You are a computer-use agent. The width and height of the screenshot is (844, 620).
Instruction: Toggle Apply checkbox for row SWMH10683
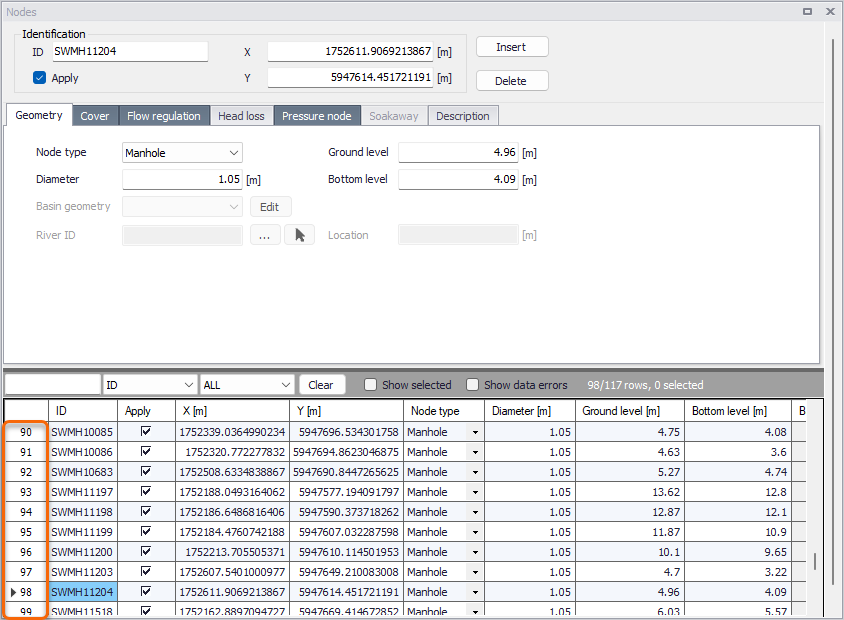pos(145,471)
